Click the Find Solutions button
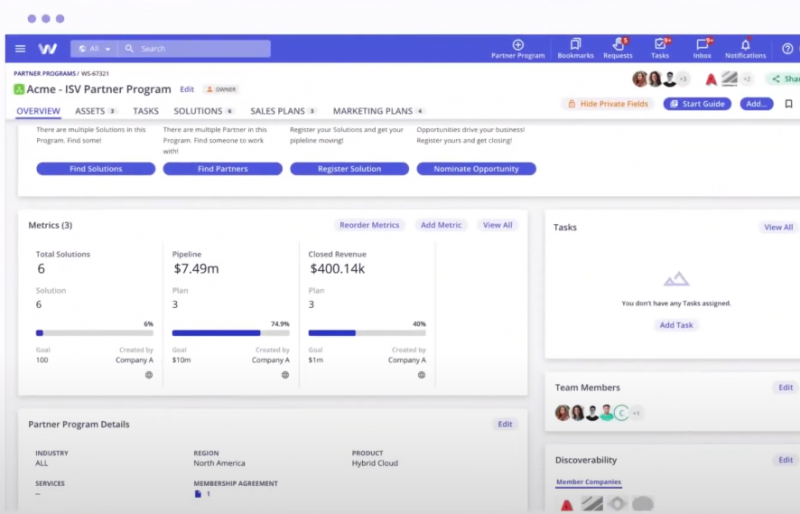This screenshot has width=800, height=514. click(96, 169)
